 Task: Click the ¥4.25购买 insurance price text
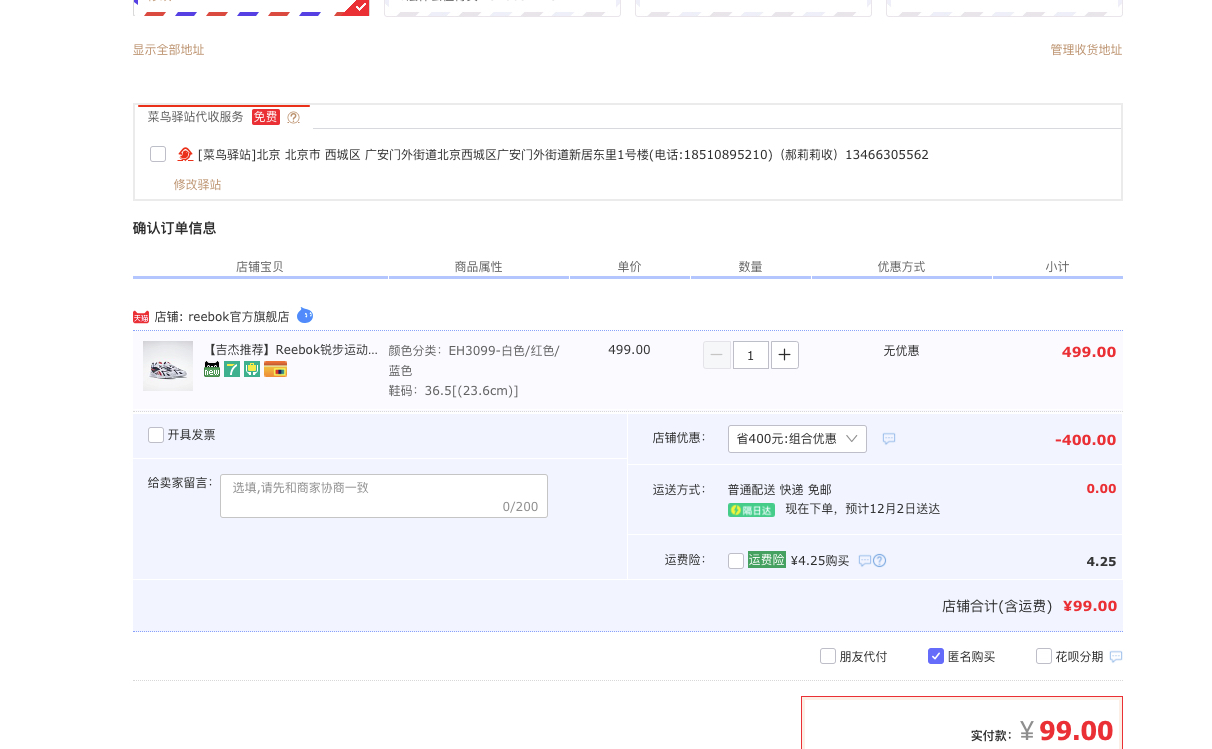[x=819, y=561]
